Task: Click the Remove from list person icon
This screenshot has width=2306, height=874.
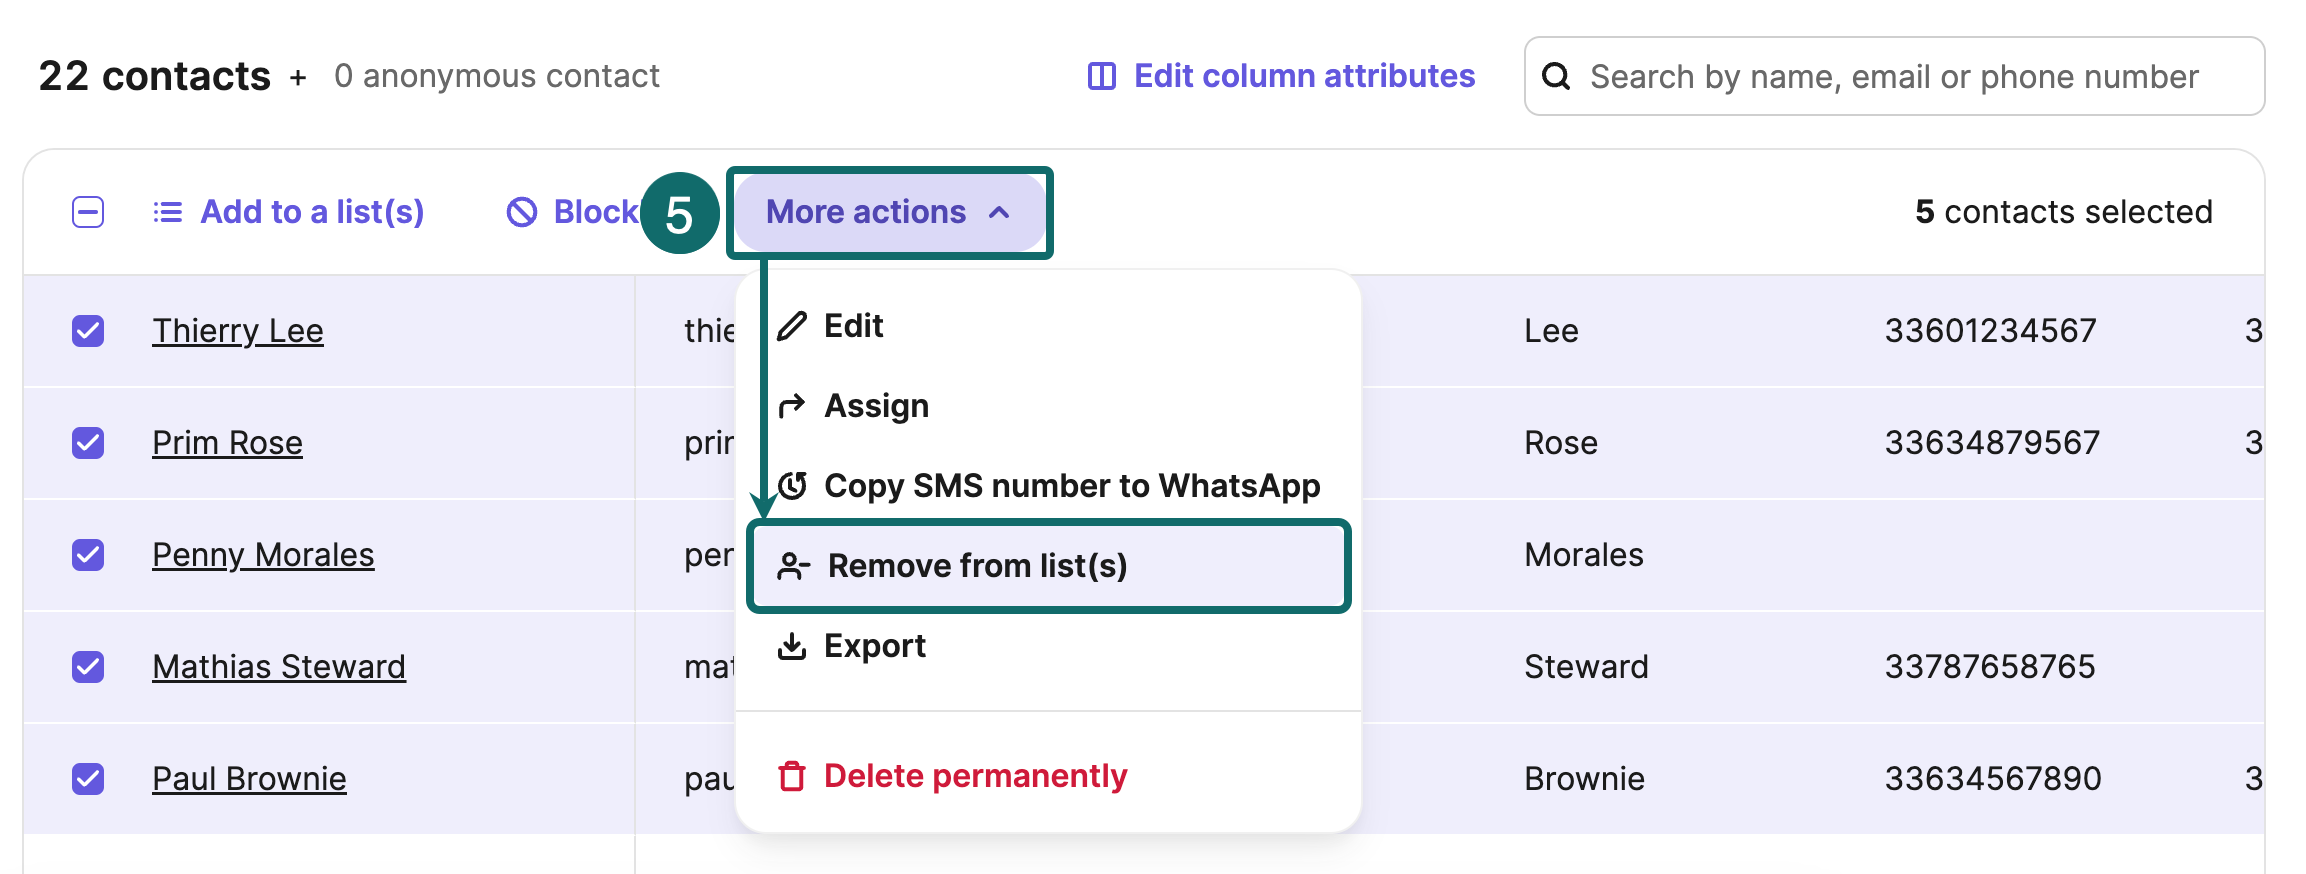Action: [x=793, y=566]
